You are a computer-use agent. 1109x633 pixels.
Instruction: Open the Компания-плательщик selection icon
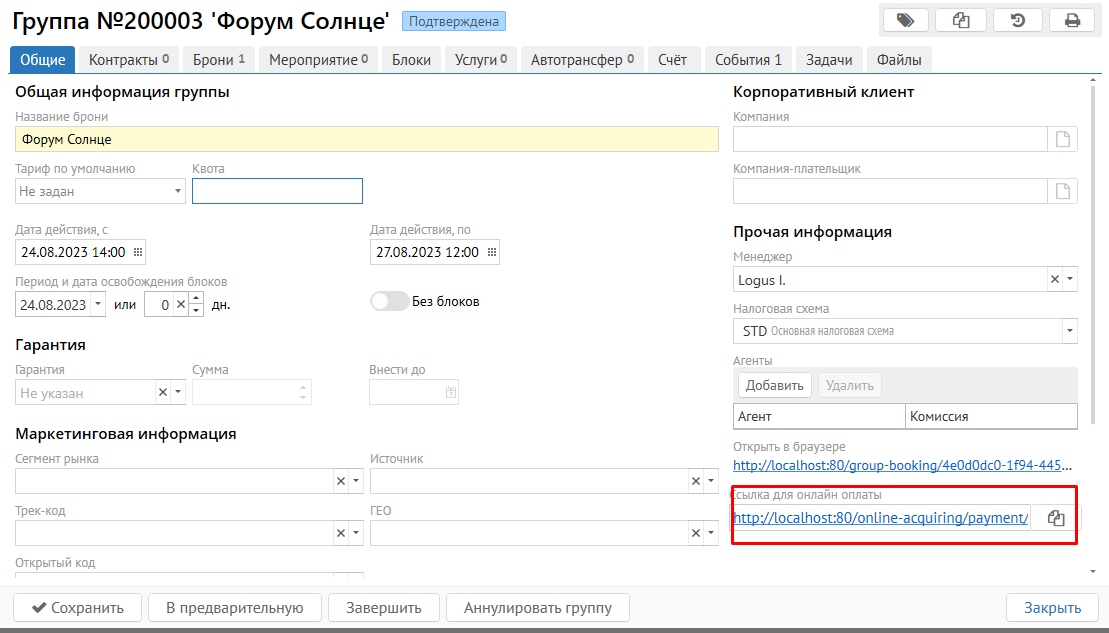(1063, 191)
